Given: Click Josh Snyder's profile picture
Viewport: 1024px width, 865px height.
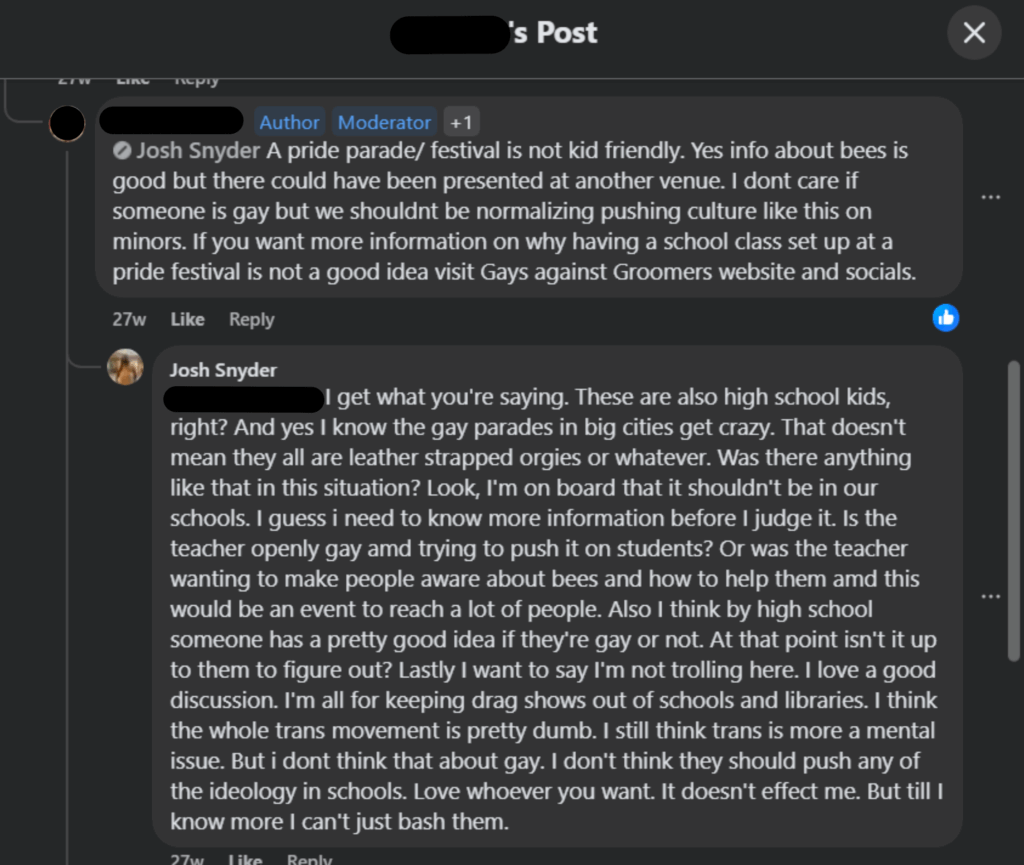Looking at the screenshot, I should tap(125, 367).
